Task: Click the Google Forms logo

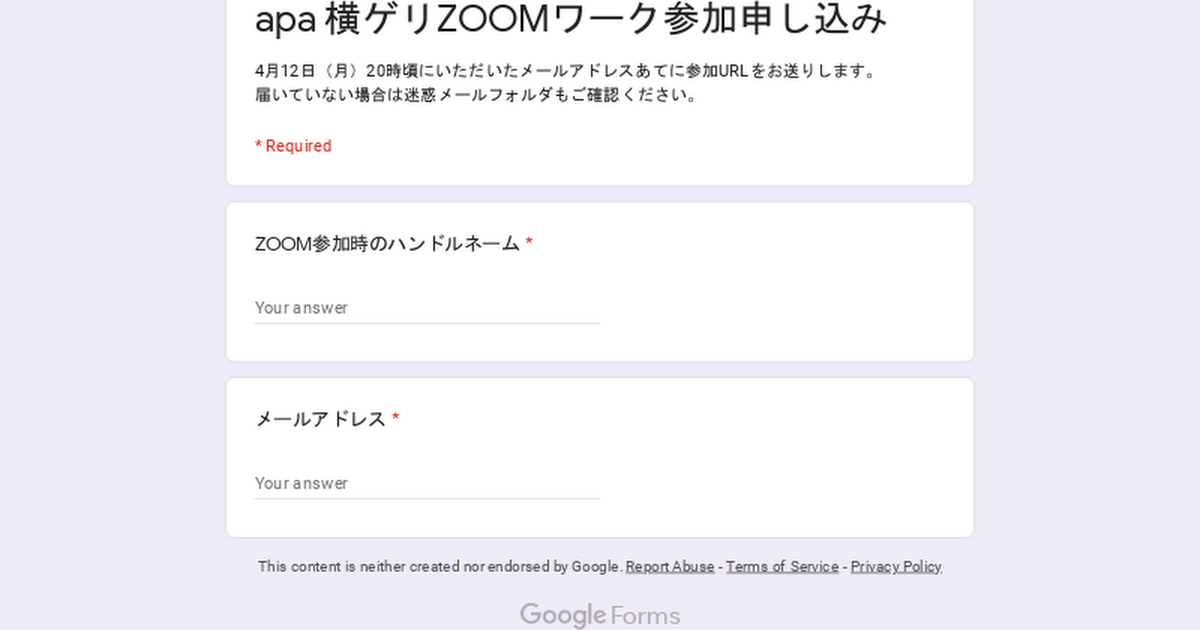Action: [600, 615]
